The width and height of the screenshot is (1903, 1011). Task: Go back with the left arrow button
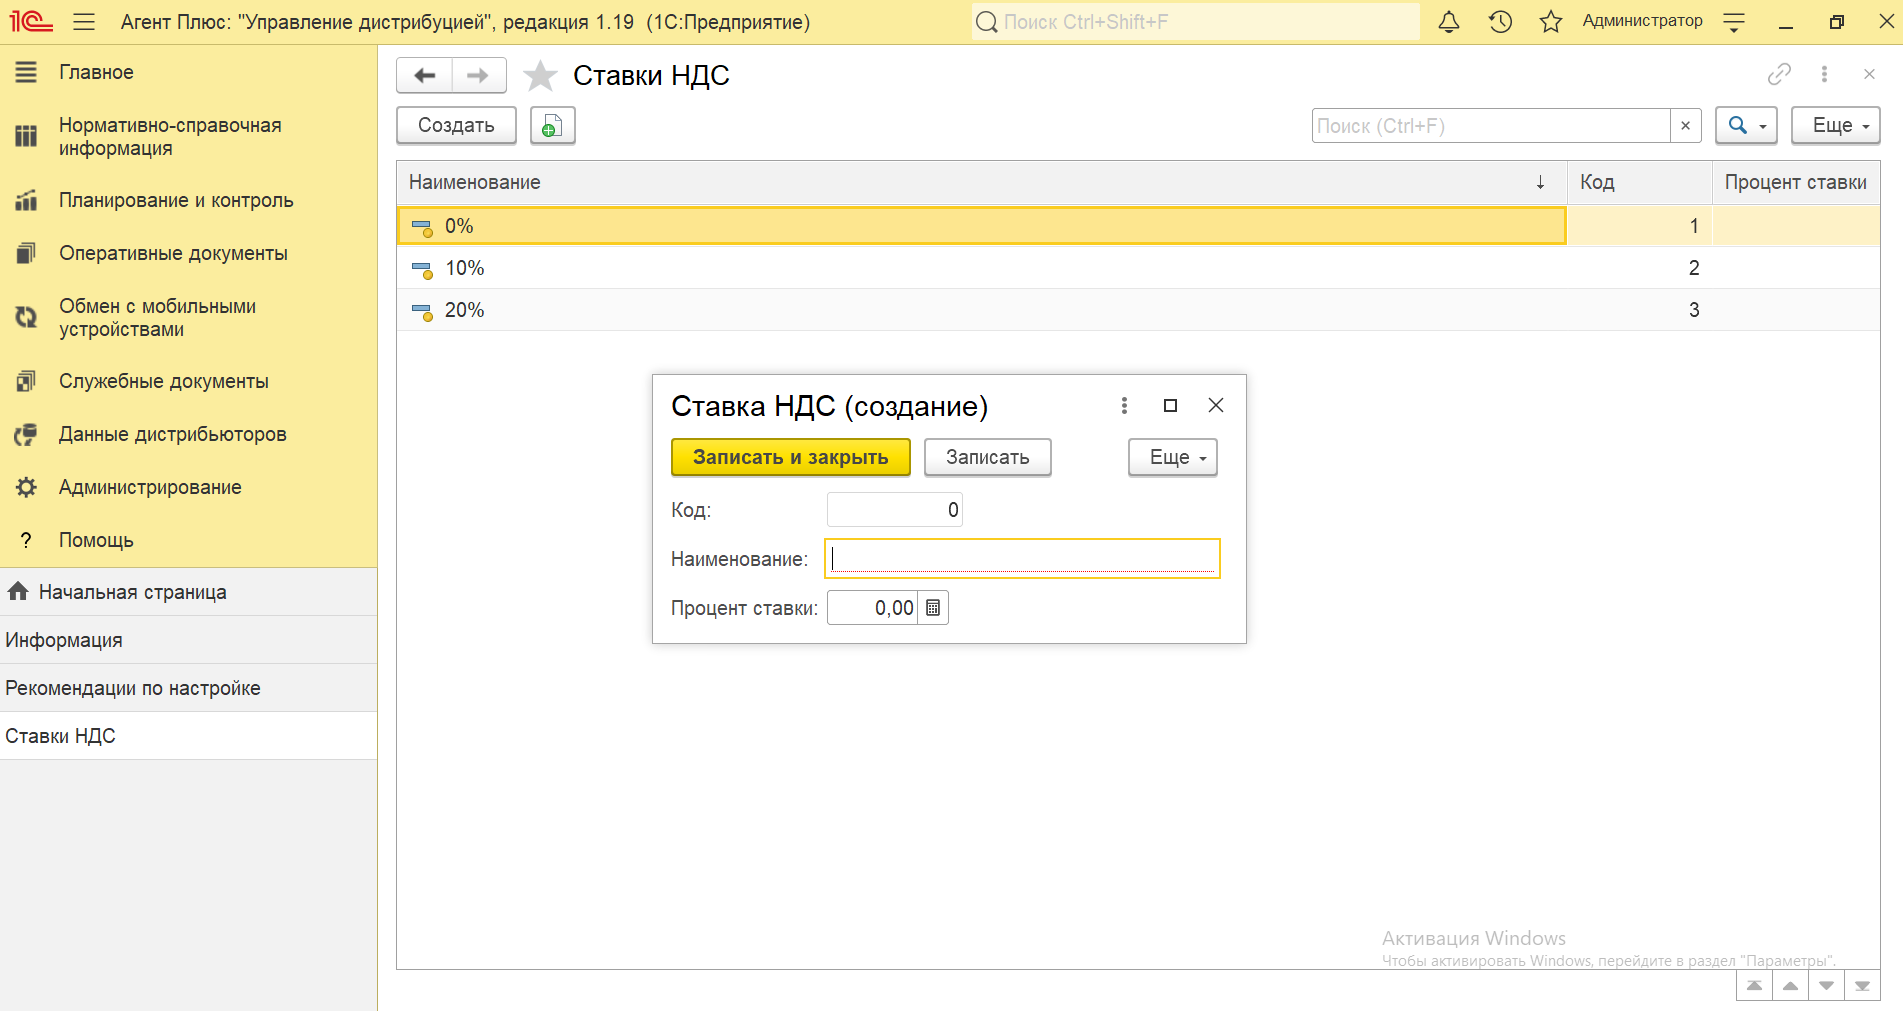425,75
